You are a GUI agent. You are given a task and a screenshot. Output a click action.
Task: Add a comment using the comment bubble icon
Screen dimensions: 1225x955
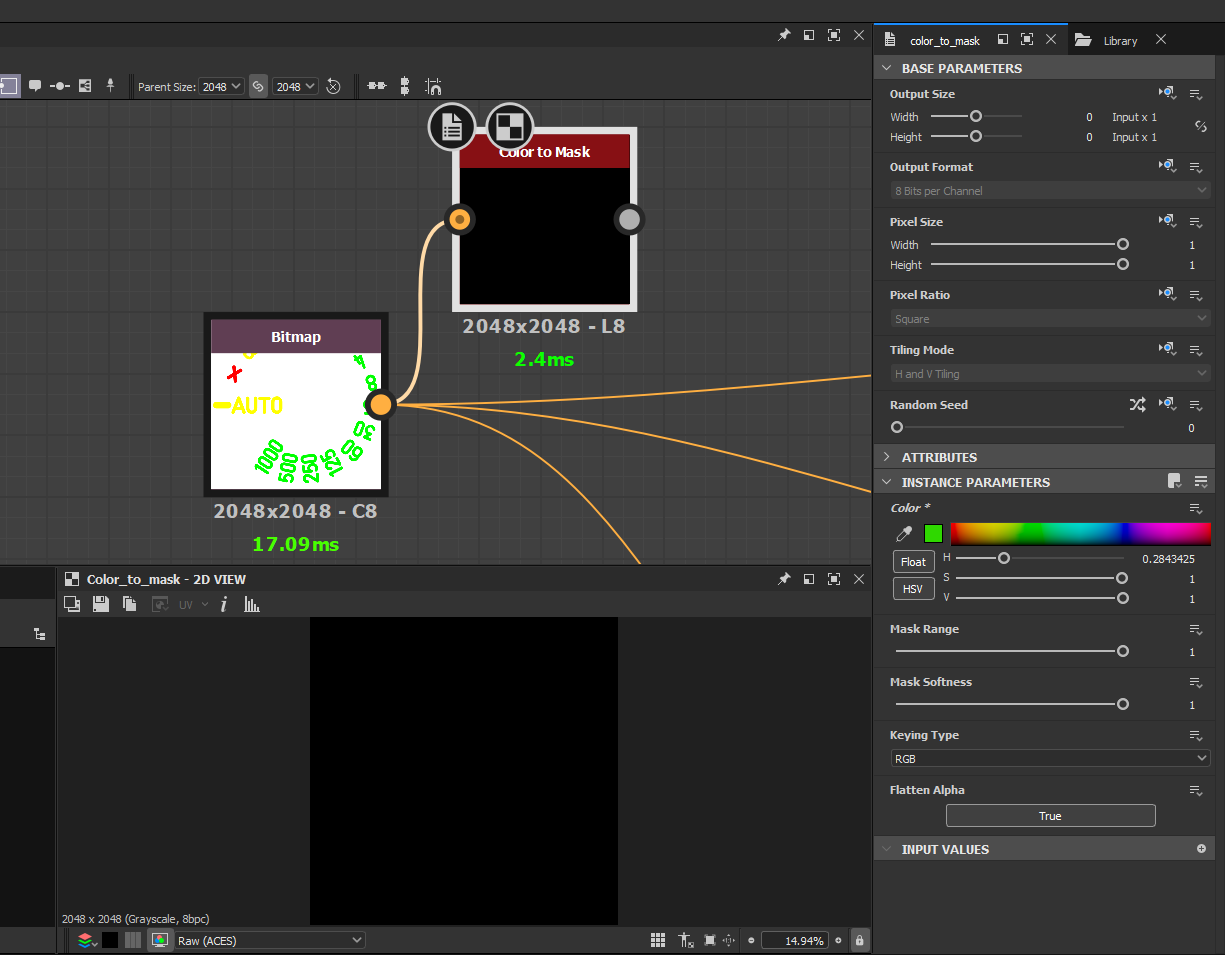35,86
